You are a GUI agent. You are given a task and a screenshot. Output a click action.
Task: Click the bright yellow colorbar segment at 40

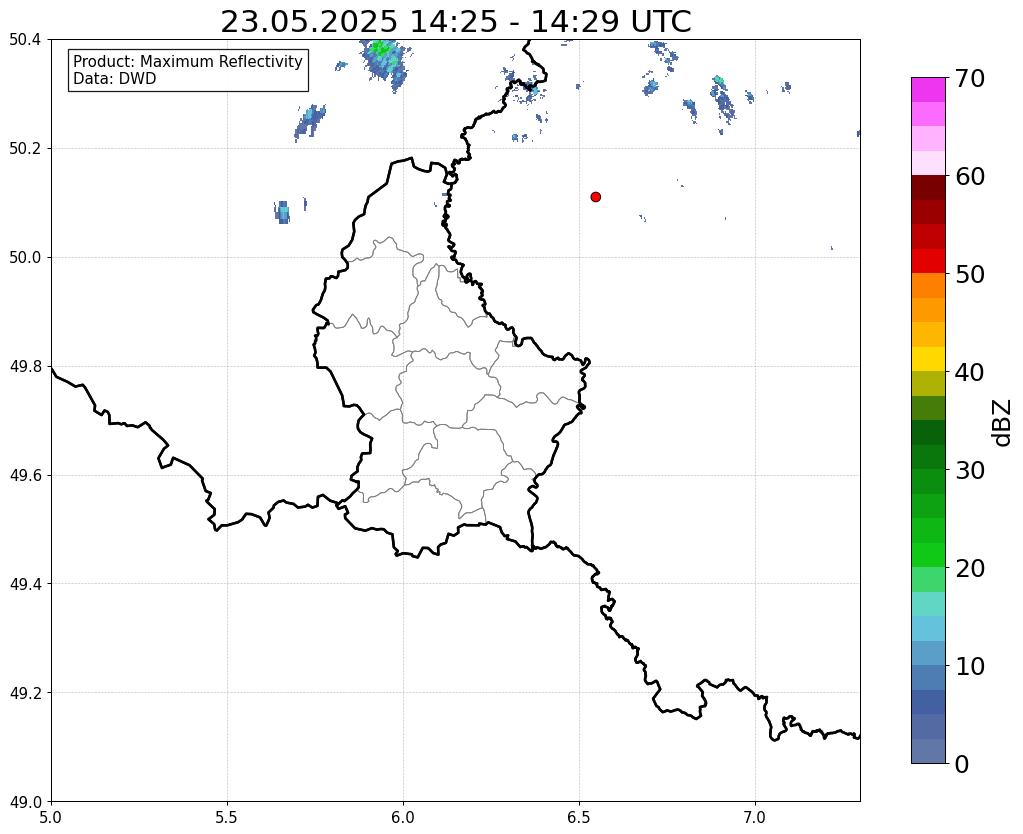point(928,360)
